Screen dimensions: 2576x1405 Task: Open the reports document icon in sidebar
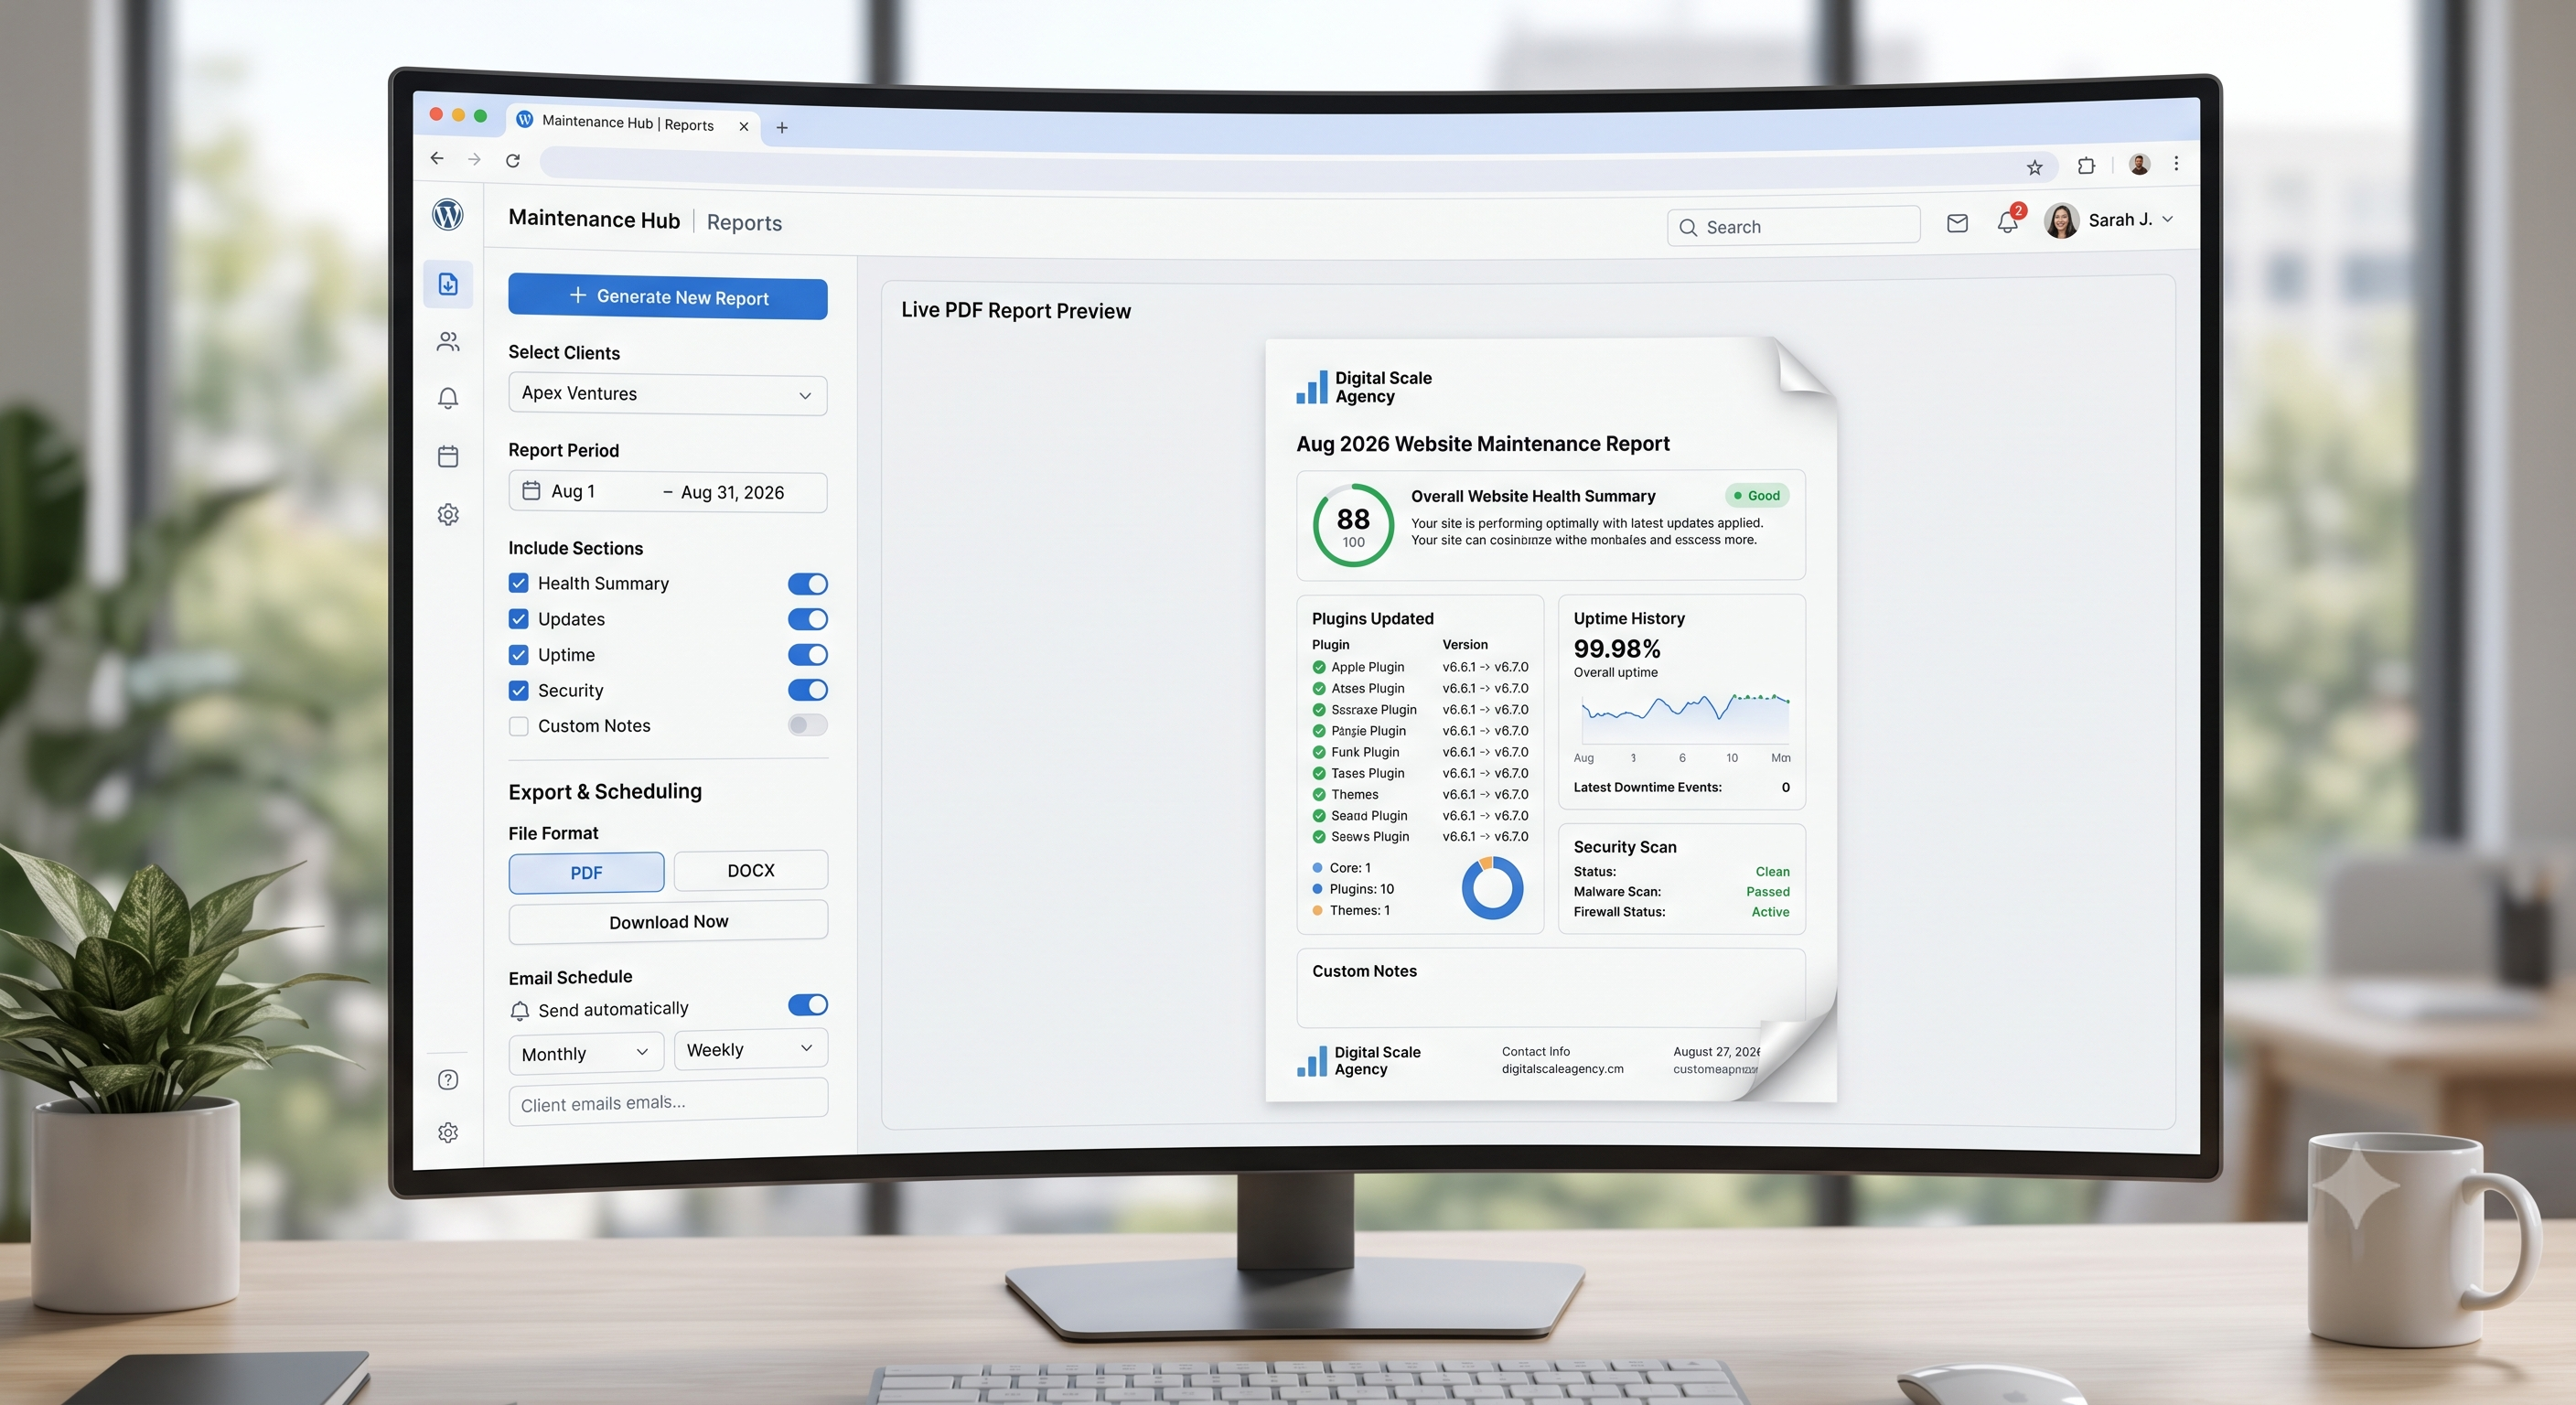(x=448, y=284)
